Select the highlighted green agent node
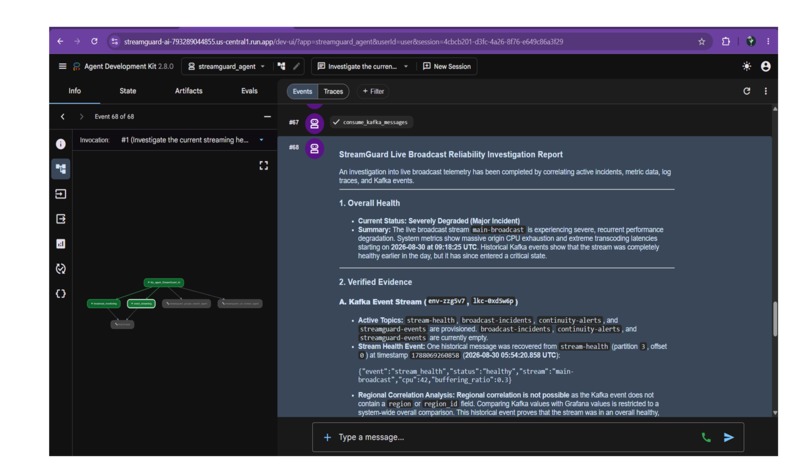This screenshot has height=474, width=806. pyautogui.click(x=141, y=304)
